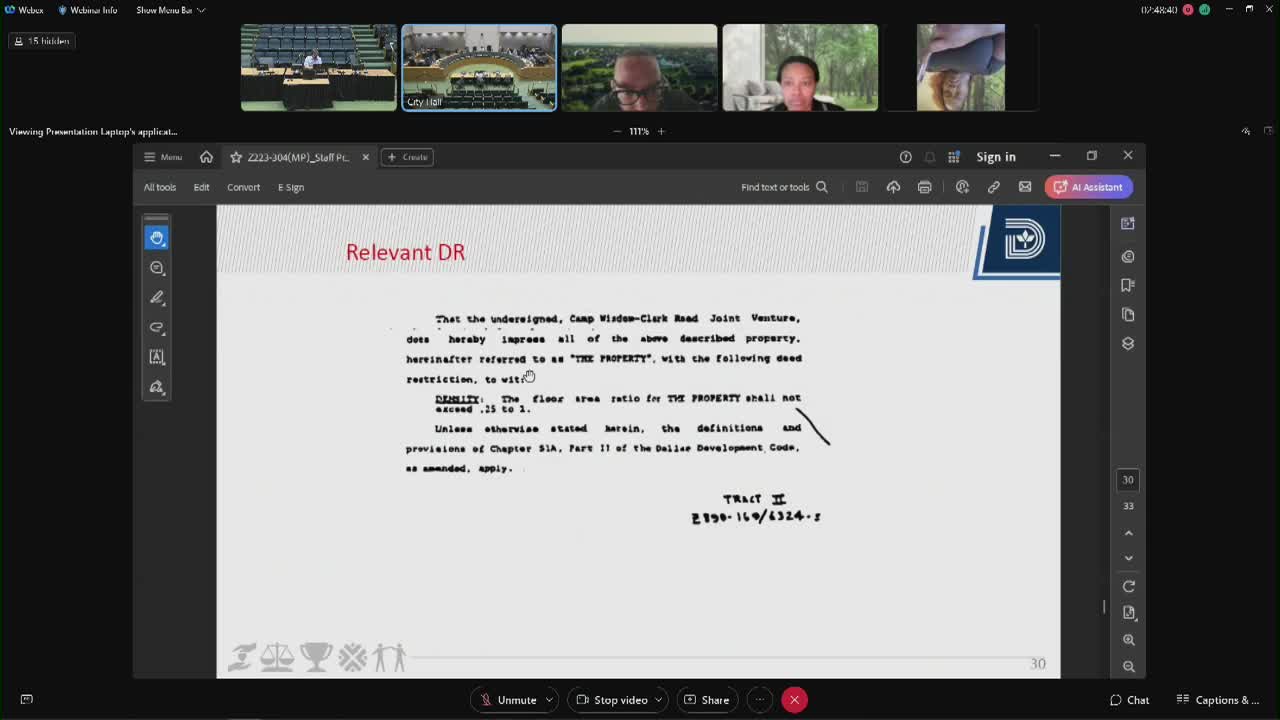
Task: Open the Show Menu Bar dropdown
Action: (171, 10)
